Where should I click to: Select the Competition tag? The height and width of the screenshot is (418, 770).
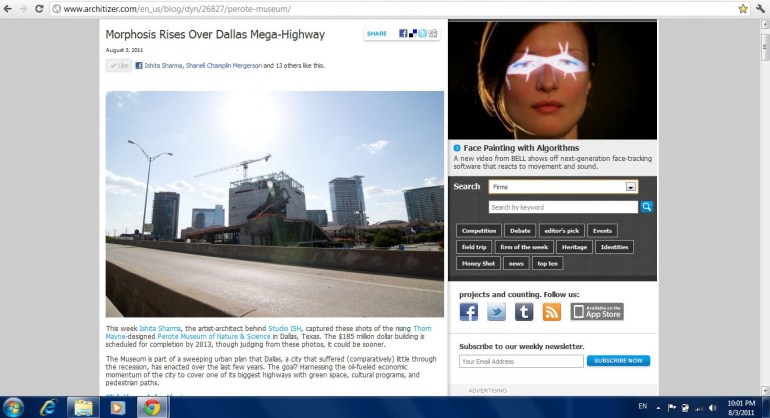[479, 230]
